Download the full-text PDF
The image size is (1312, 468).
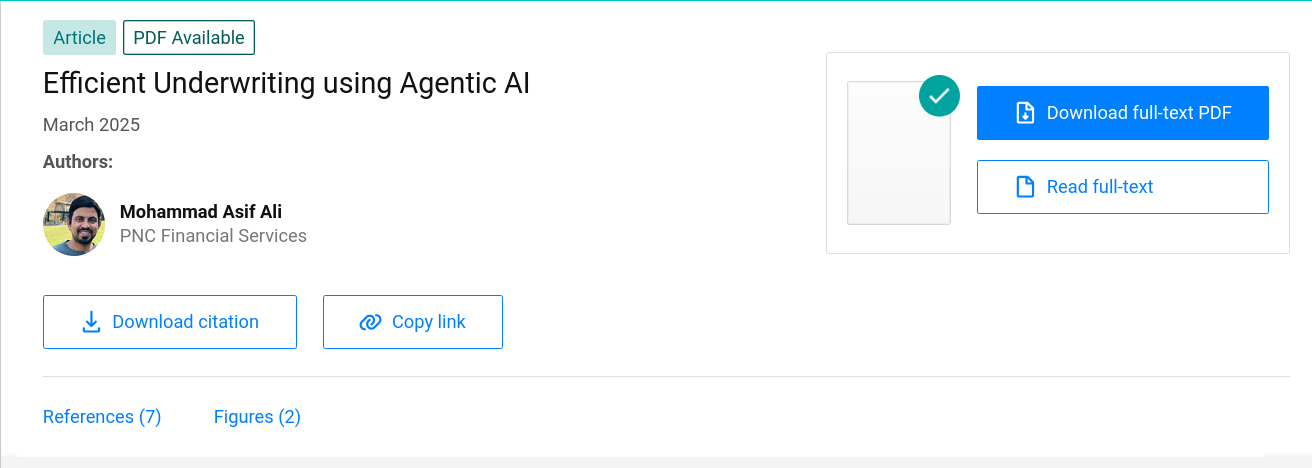(x=1123, y=113)
